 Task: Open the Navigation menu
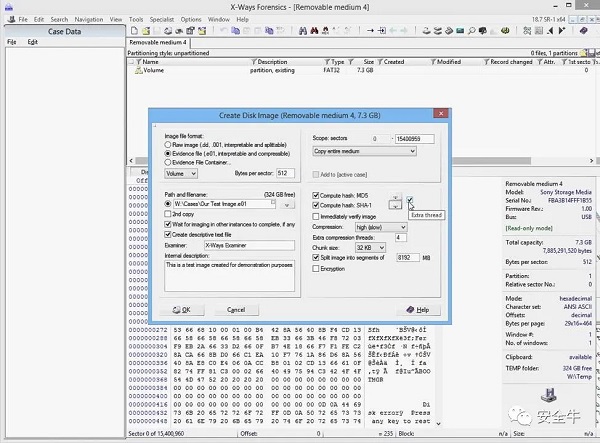89,20
